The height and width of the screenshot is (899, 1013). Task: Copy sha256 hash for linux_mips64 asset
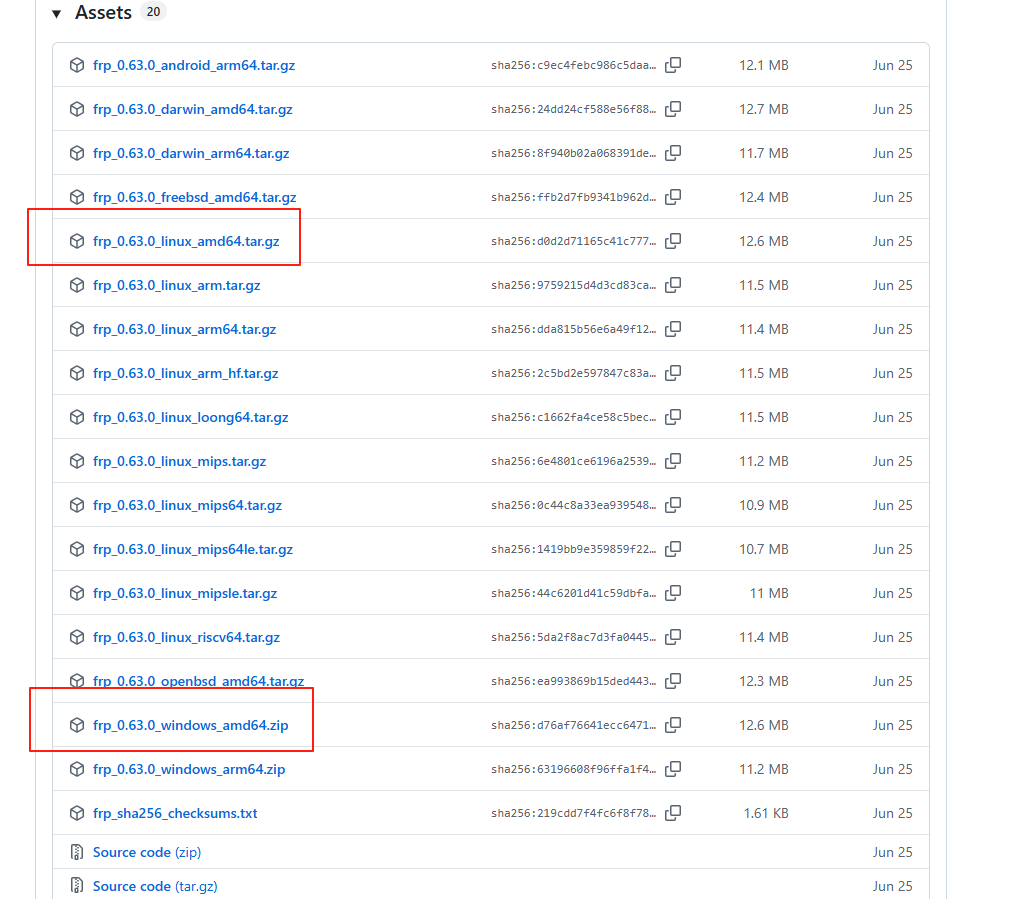tap(674, 505)
